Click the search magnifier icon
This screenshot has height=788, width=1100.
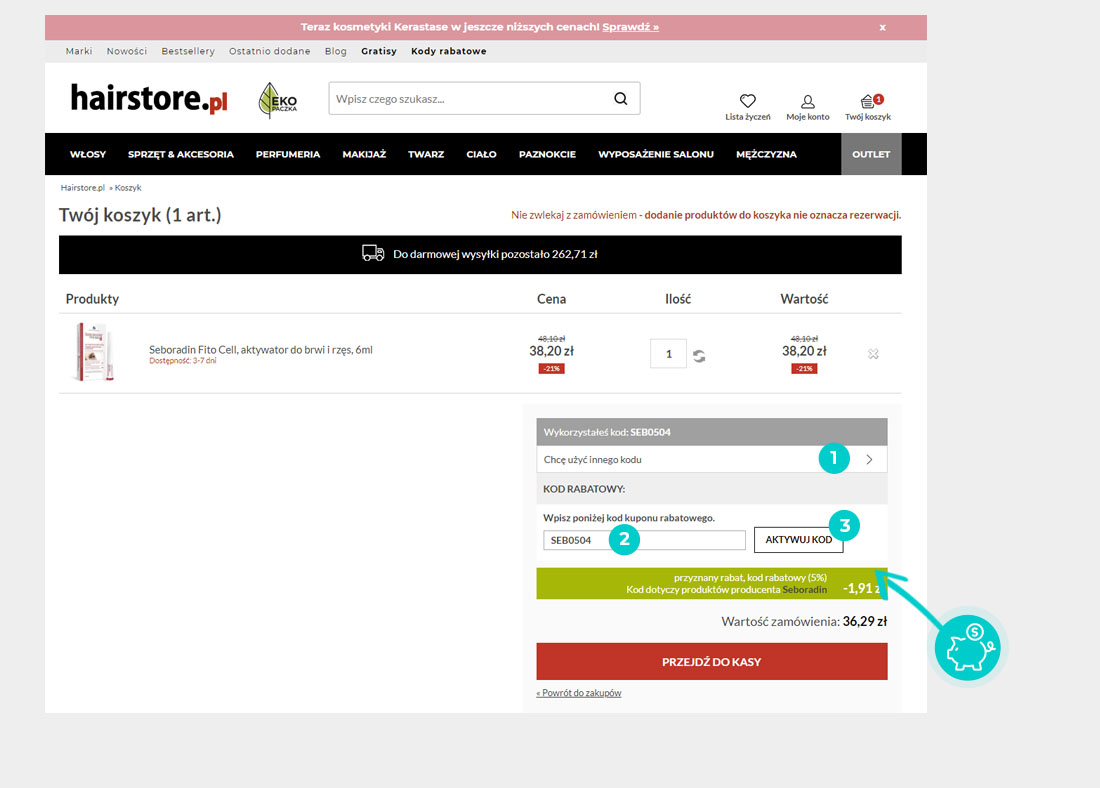[620, 99]
